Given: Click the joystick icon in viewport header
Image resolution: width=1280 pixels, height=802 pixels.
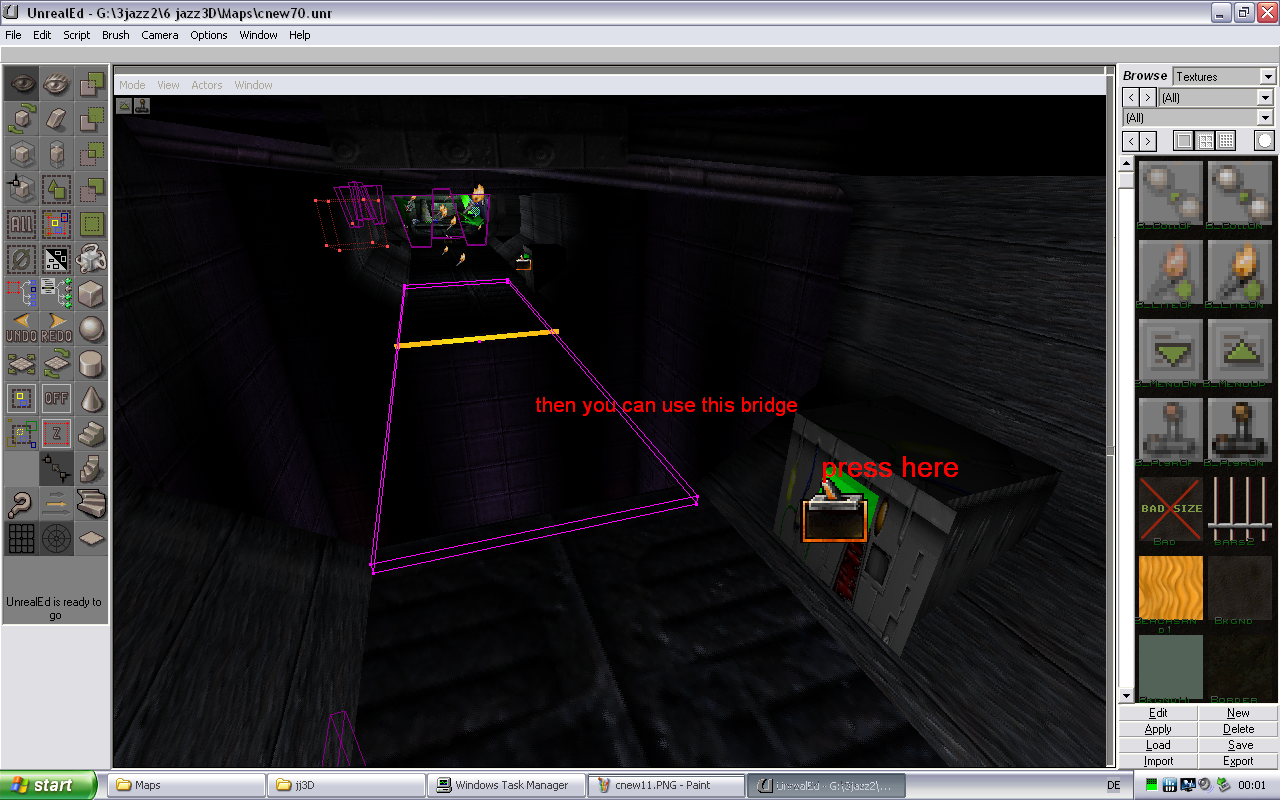Looking at the screenshot, I should pyautogui.click(x=142, y=104).
